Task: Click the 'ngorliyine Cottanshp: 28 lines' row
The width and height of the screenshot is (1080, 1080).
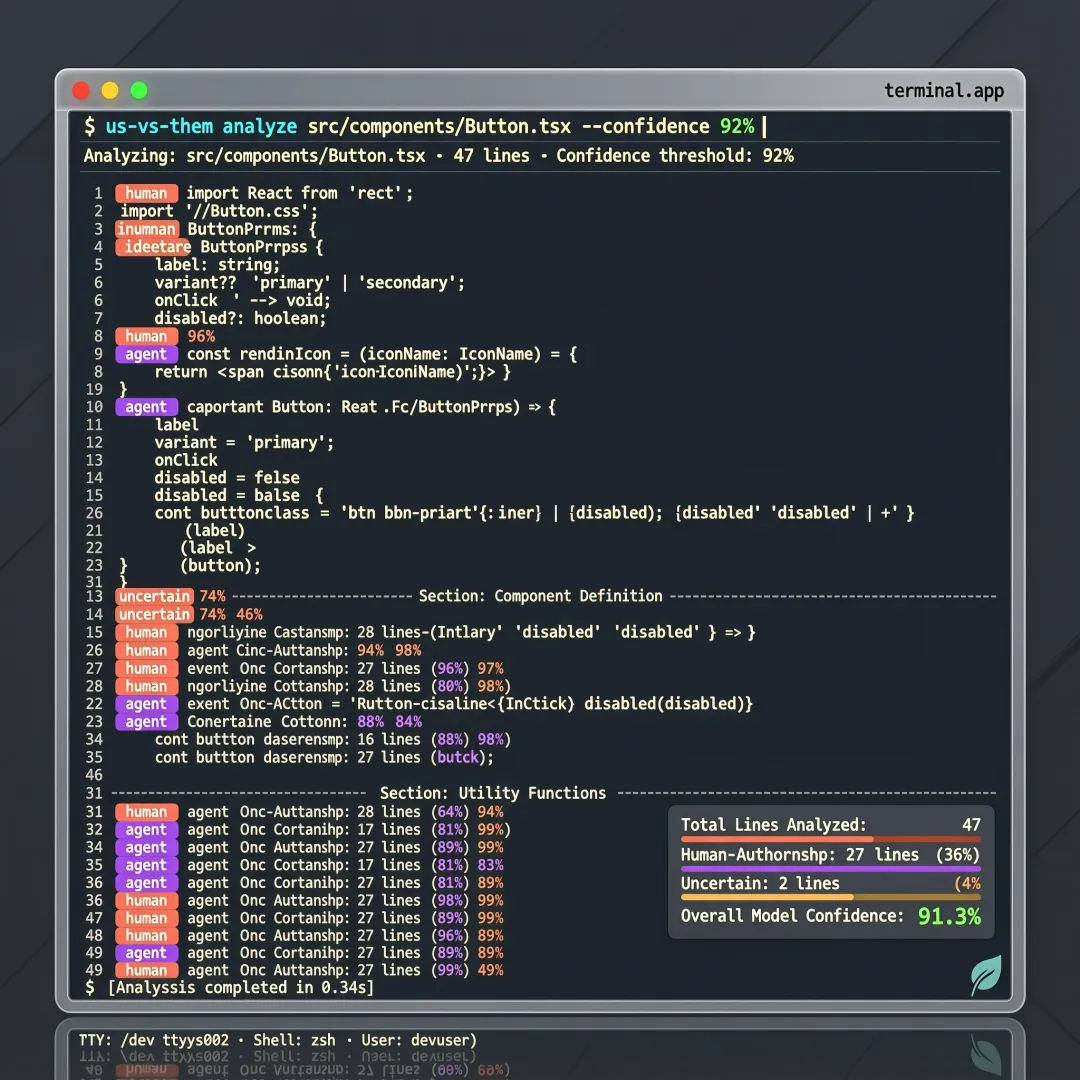Action: coord(349,687)
